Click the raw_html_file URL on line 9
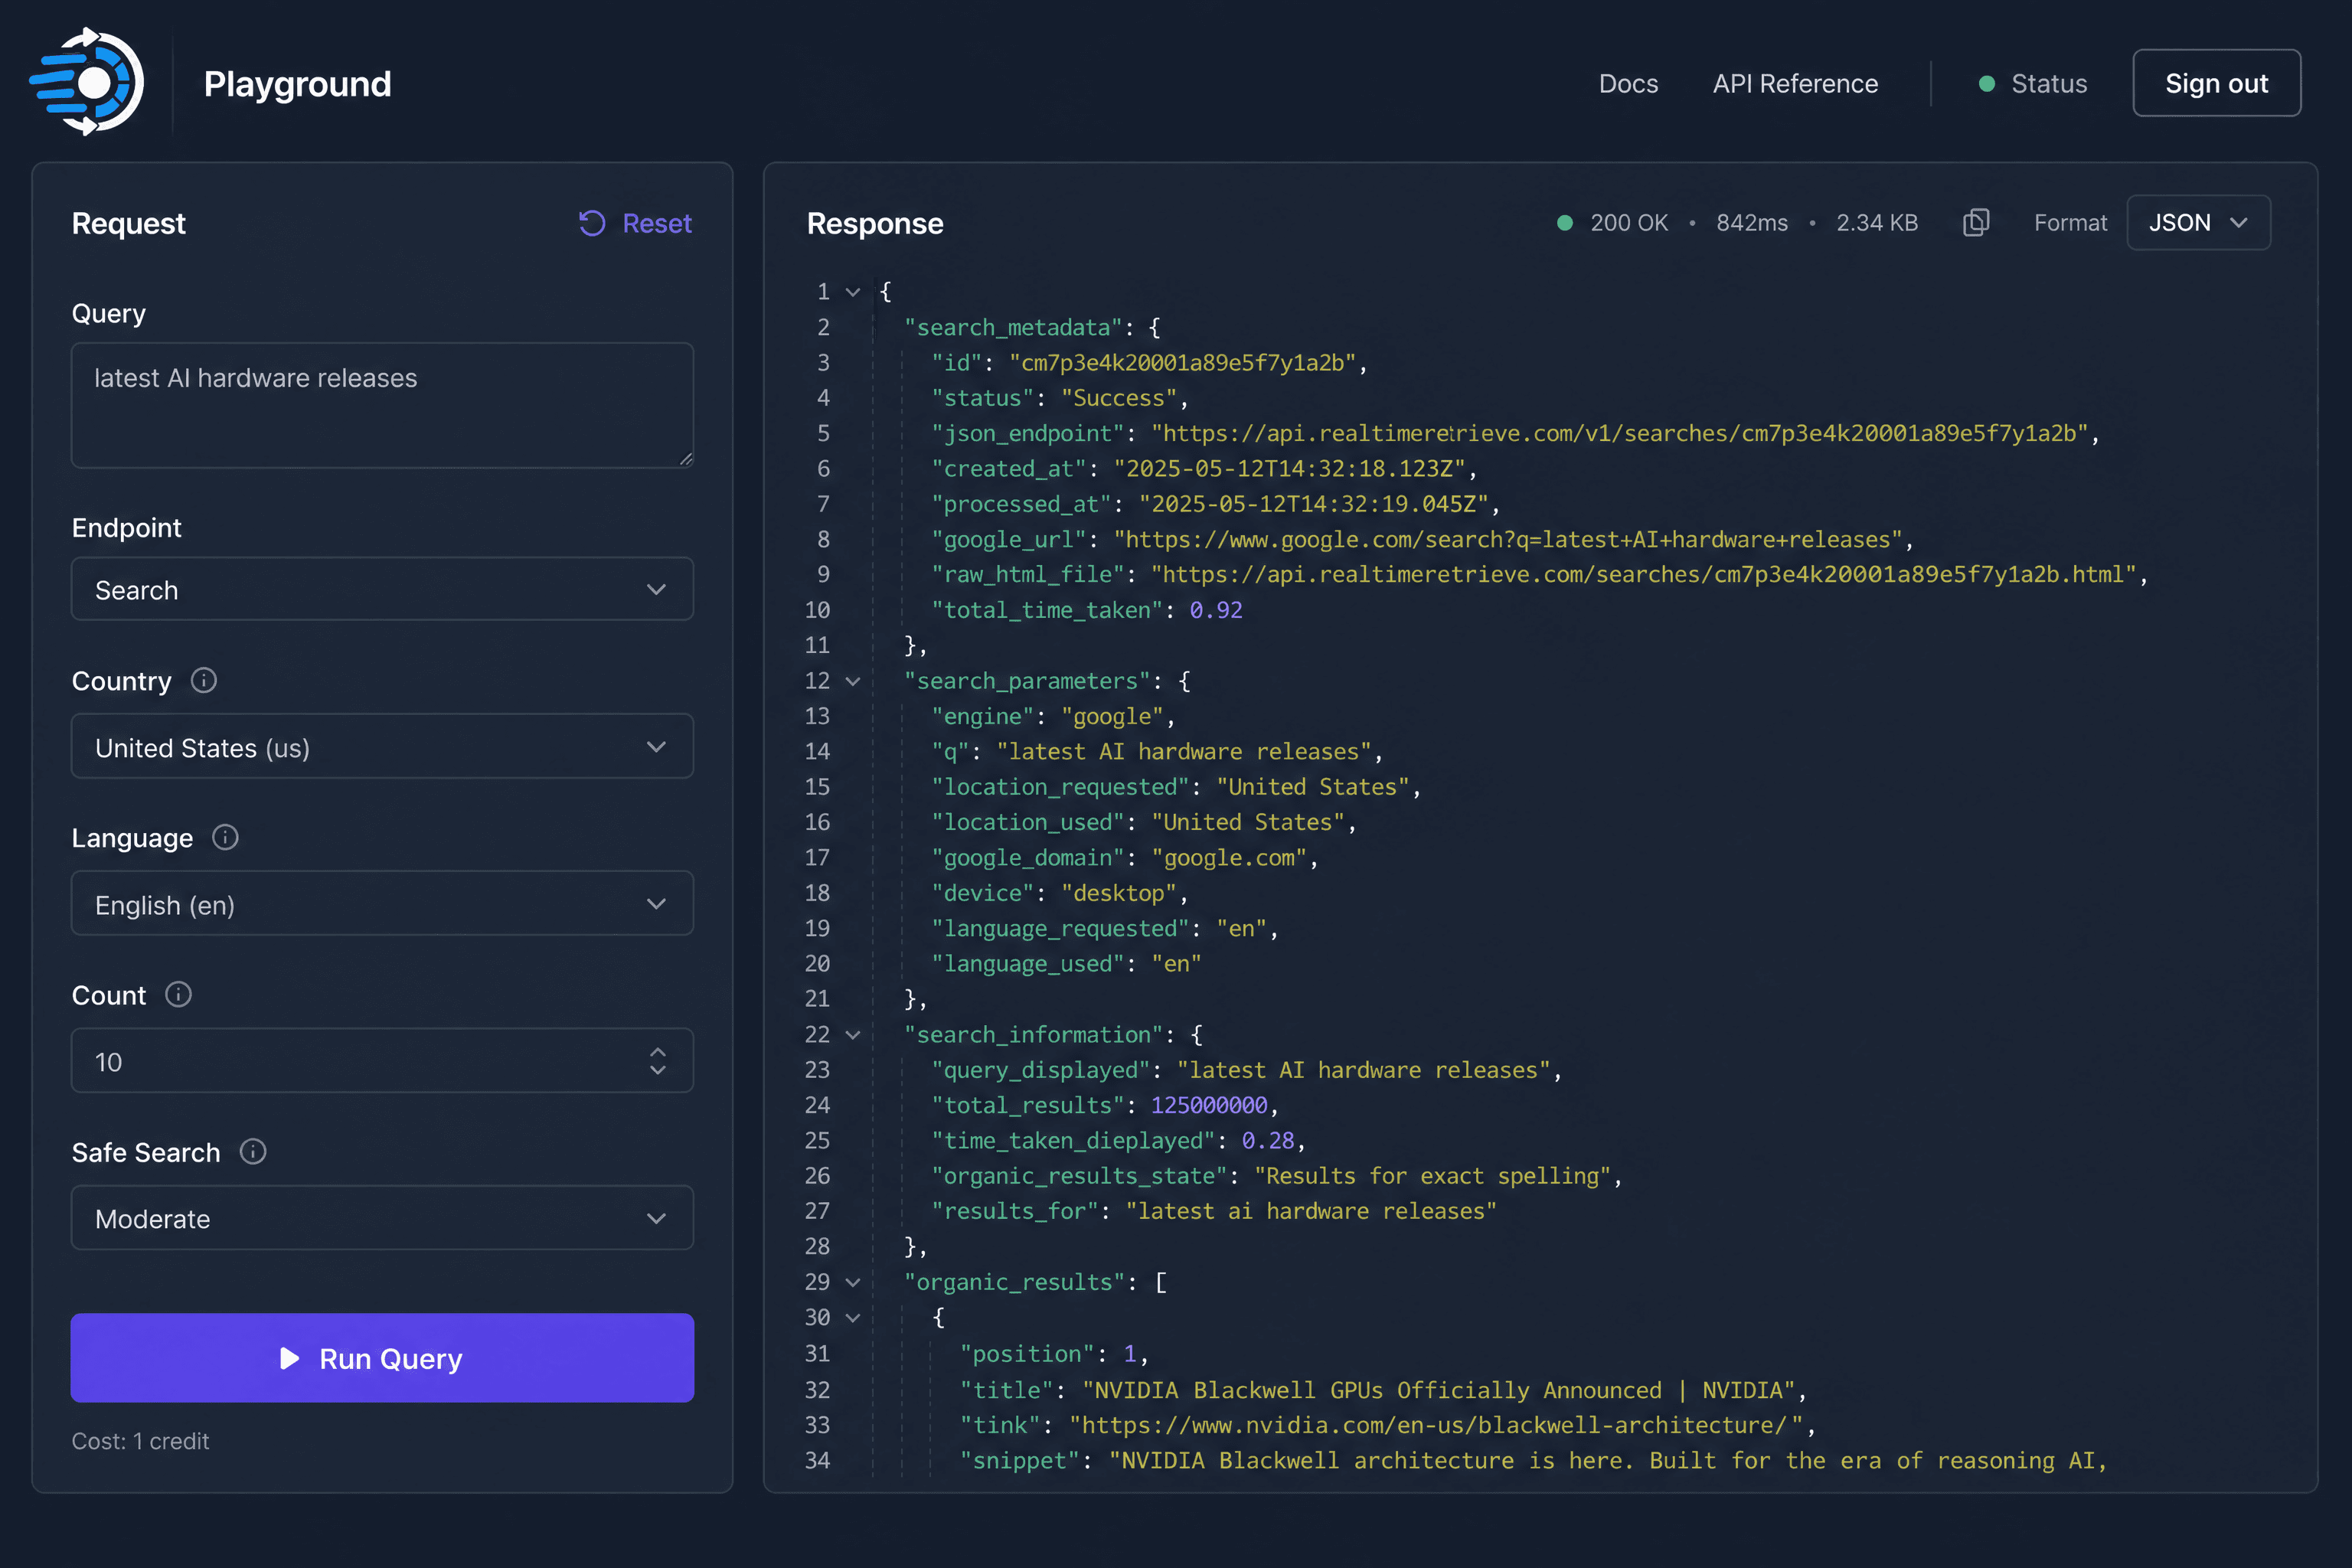 pyautogui.click(x=1643, y=574)
